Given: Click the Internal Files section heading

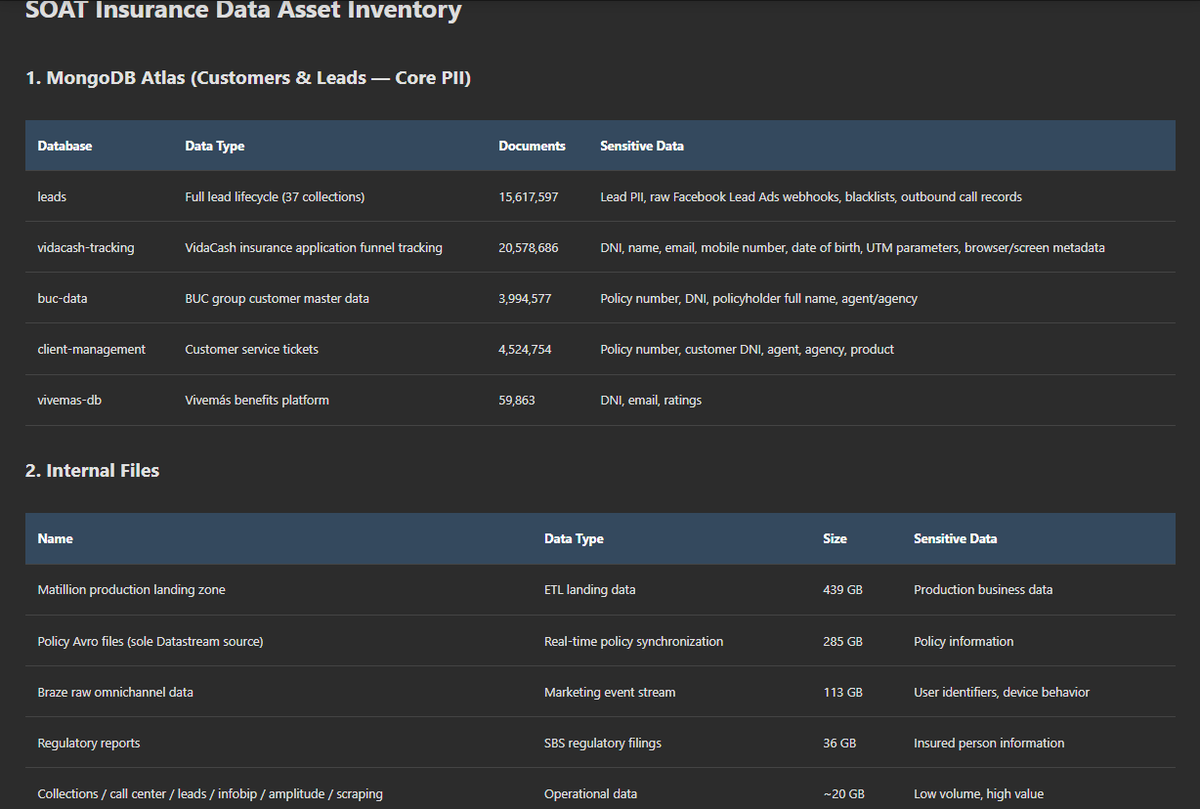Looking at the screenshot, I should click(x=92, y=470).
